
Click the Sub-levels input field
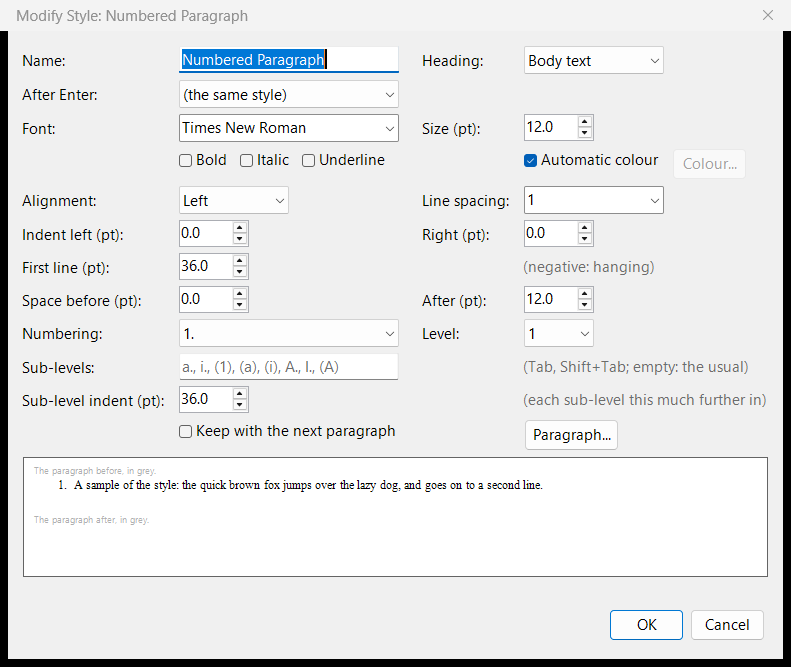(289, 367)
